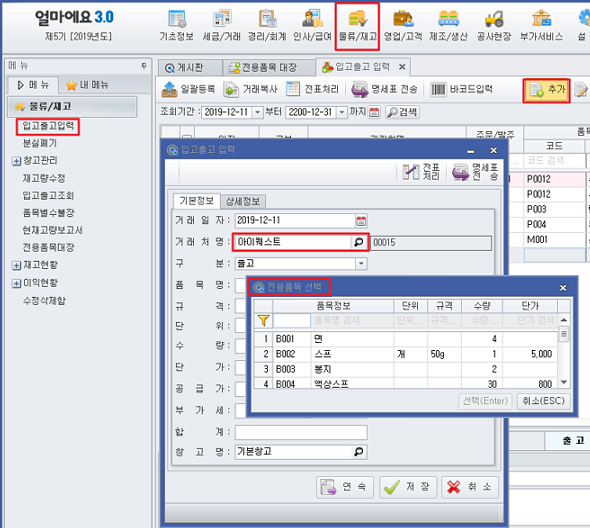Screen dimensions: 590x528
Task: Open the 세금/거래 main menu icon
Action: [222, 25]
